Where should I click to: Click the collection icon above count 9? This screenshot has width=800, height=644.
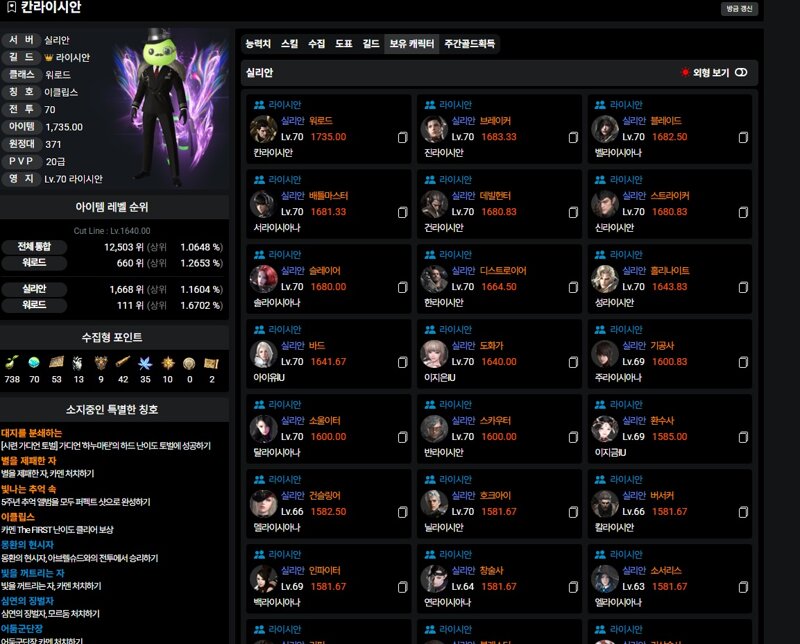(101, 362)
